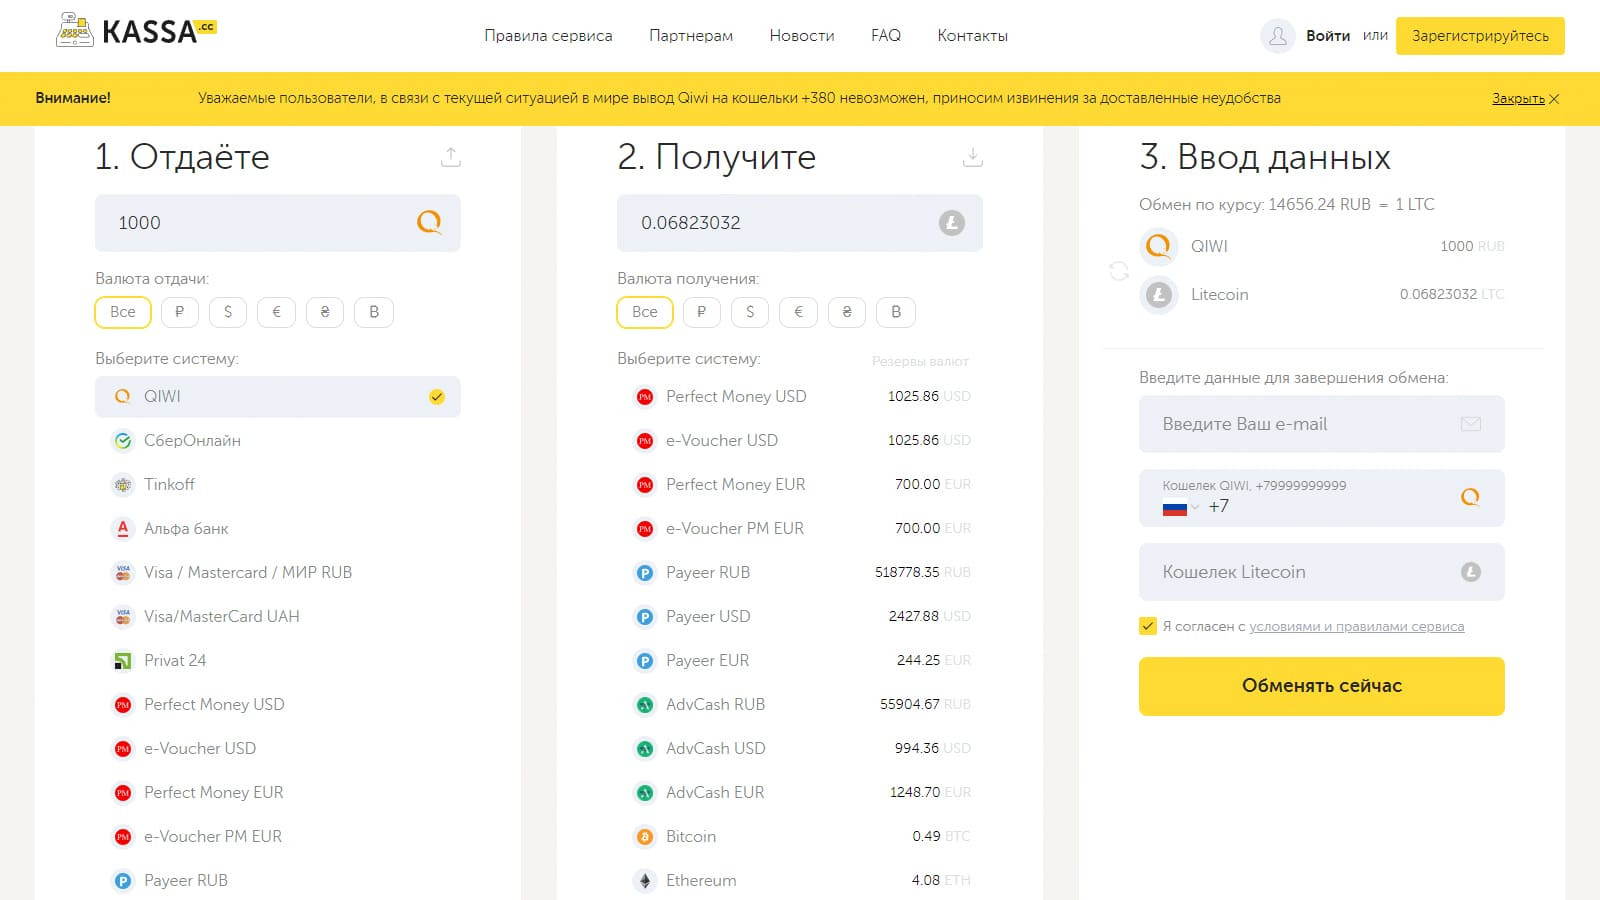Click the Privat 24 icon

coord(123,661)
